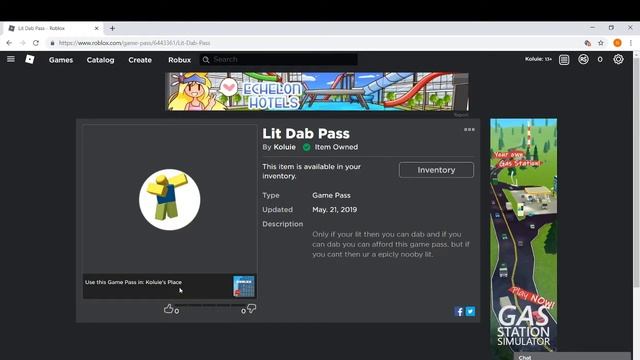Click the 'Game Pass' type value
The height and width of the screenshot is (360, 640).
(331, 195)
